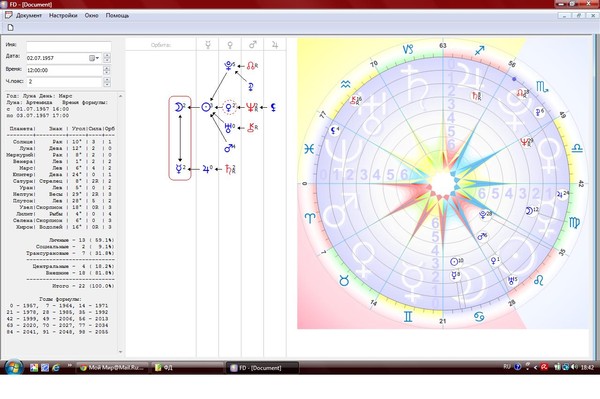Screen dimensions: 600x399
Task: Click the new document toolbar icon
Action: click(11, 28)
